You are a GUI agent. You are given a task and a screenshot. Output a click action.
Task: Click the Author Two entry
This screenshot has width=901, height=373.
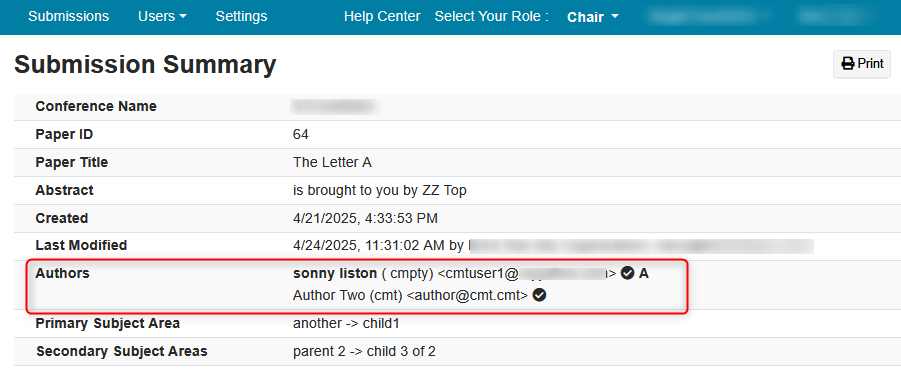[410, 295]
